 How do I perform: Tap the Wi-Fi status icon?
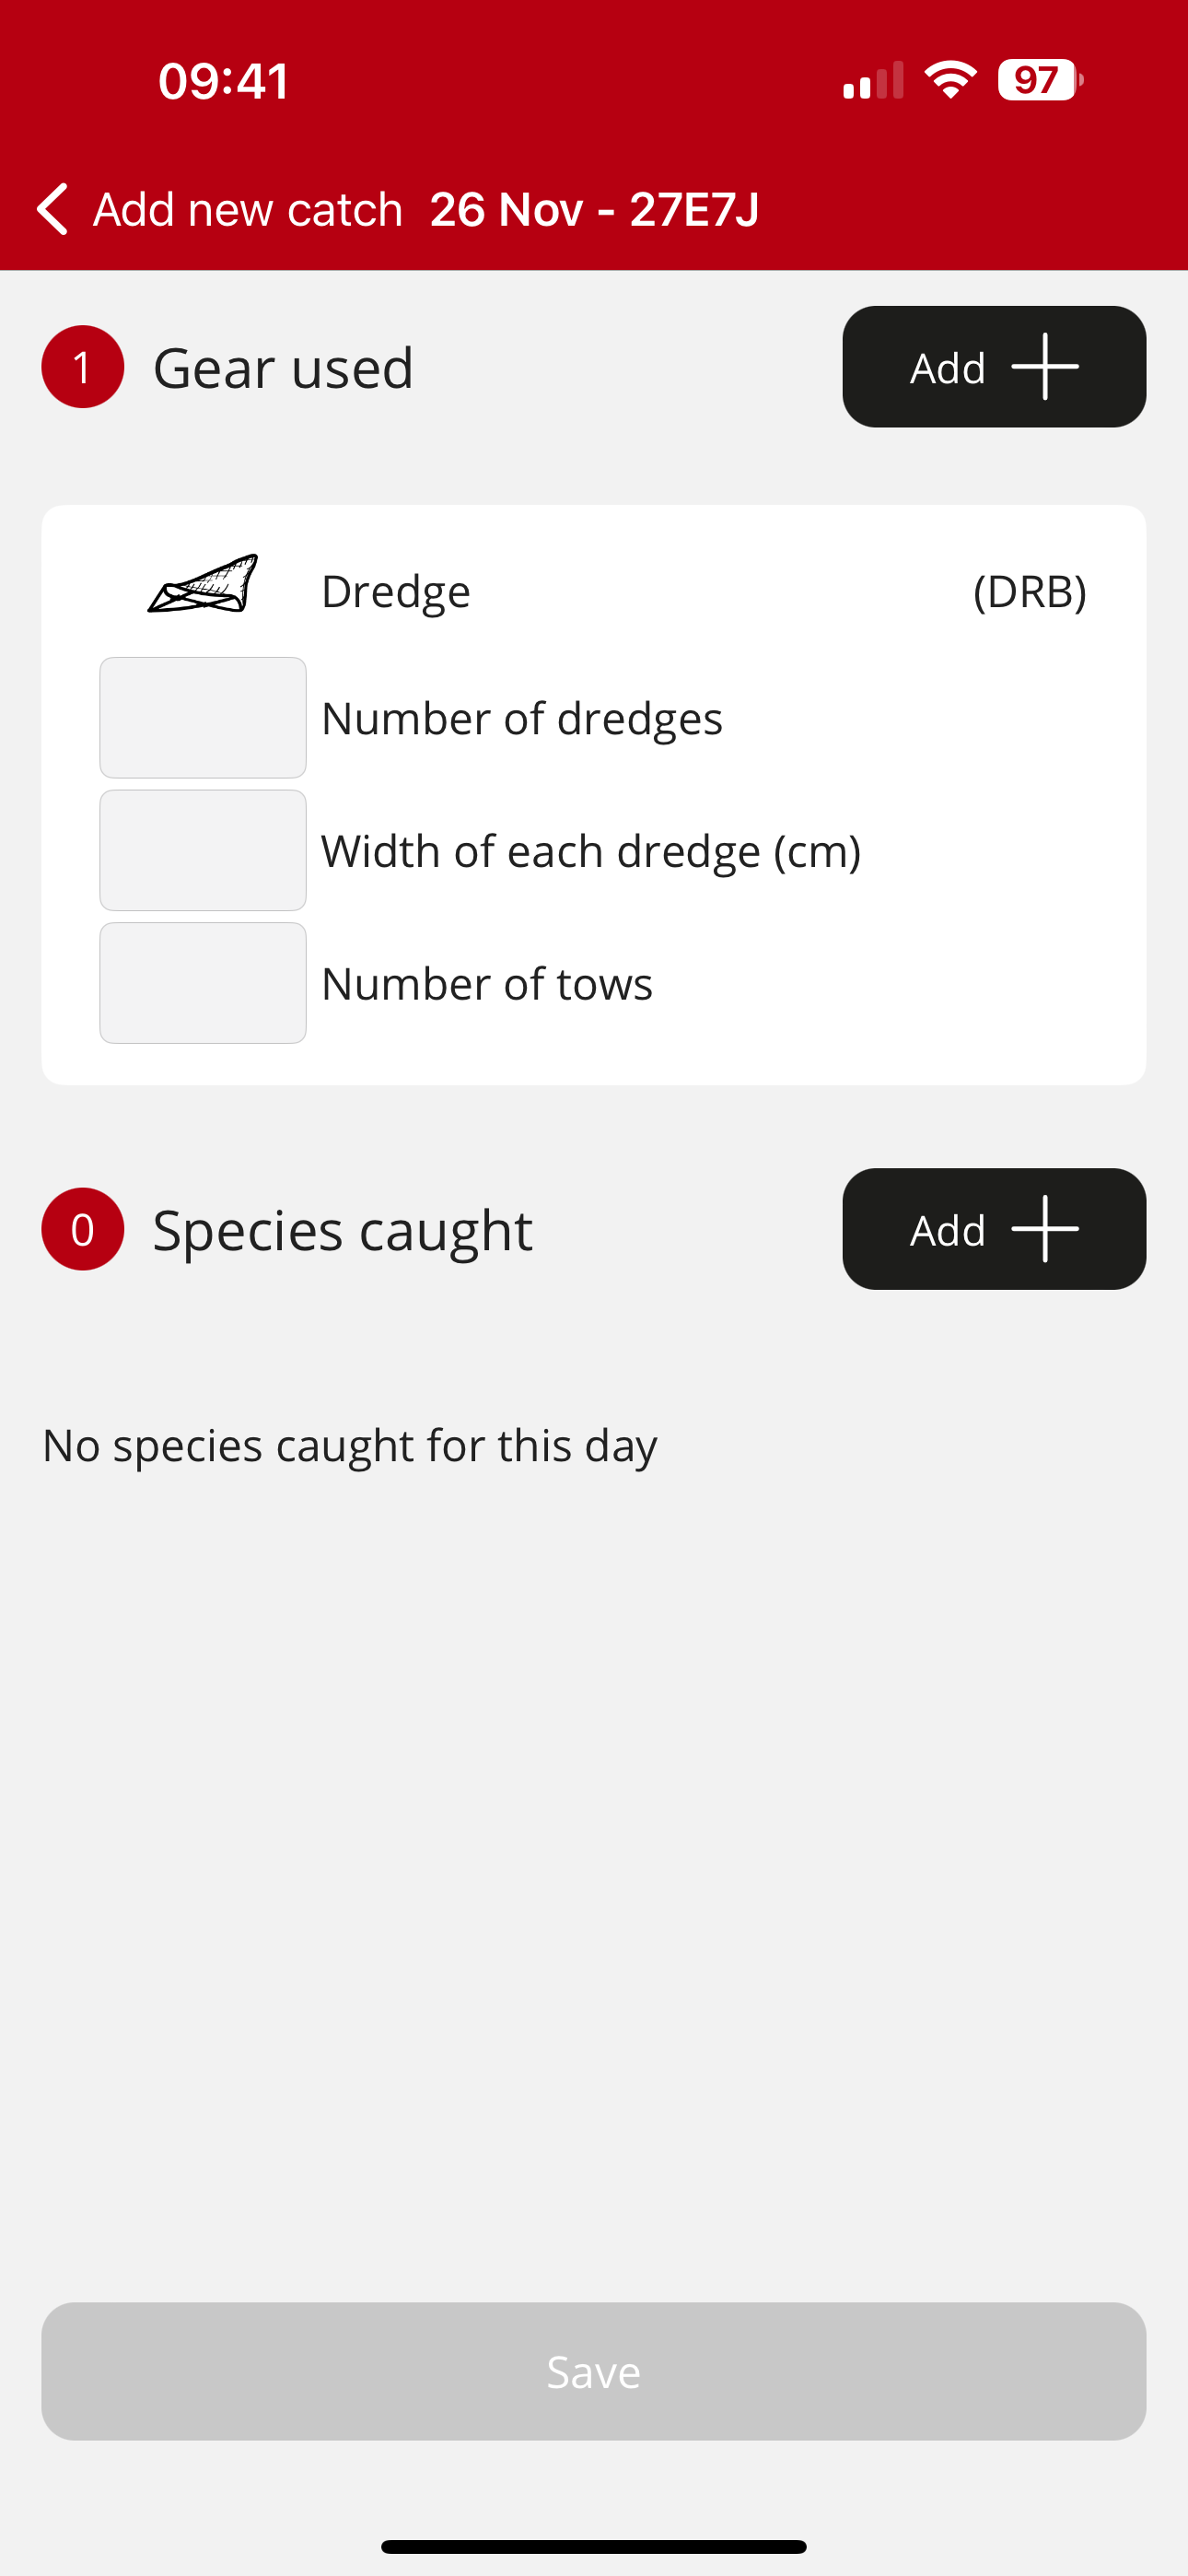[x=950, y=80]
